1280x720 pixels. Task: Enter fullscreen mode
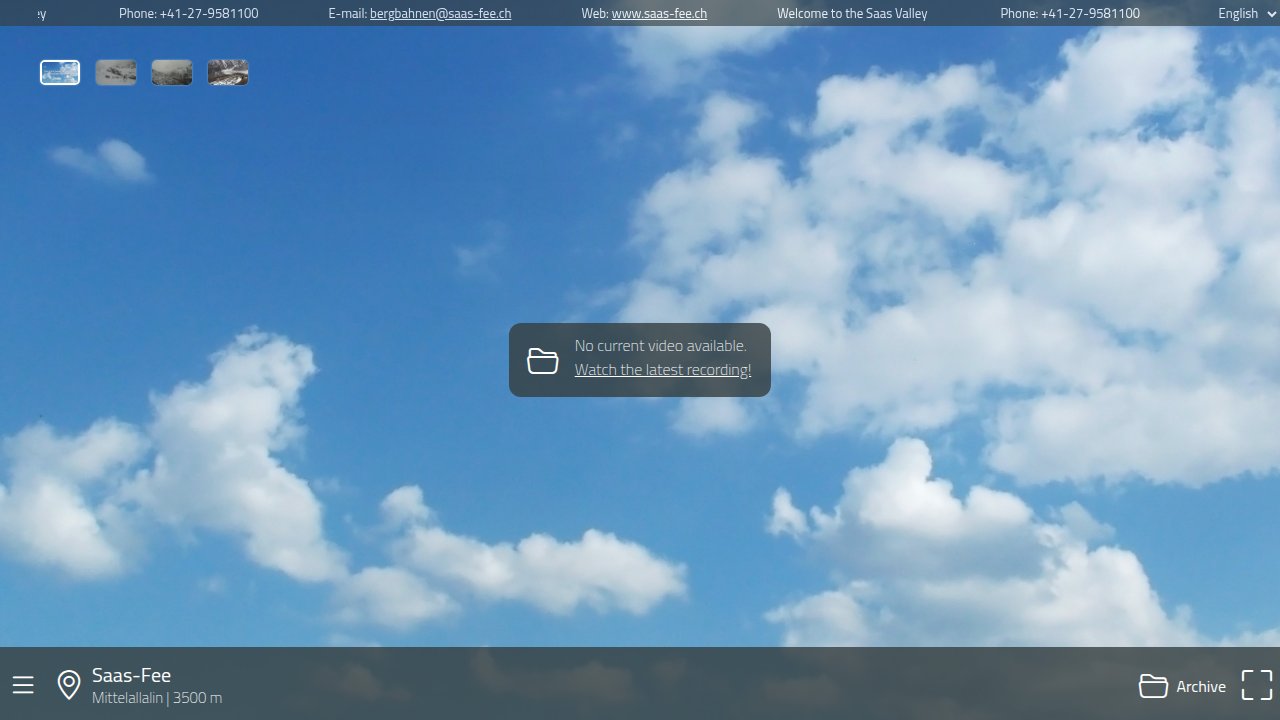point(1256,685)
